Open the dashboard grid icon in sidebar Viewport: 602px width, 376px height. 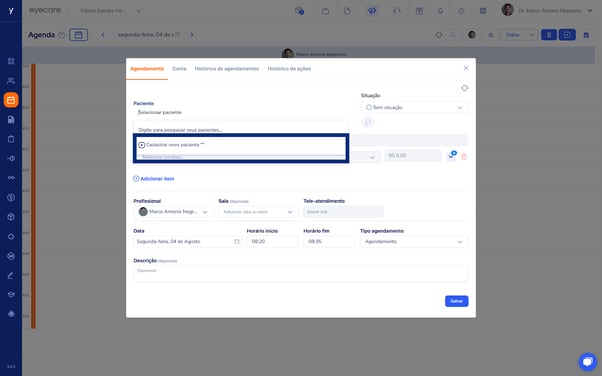coord(11,61)
